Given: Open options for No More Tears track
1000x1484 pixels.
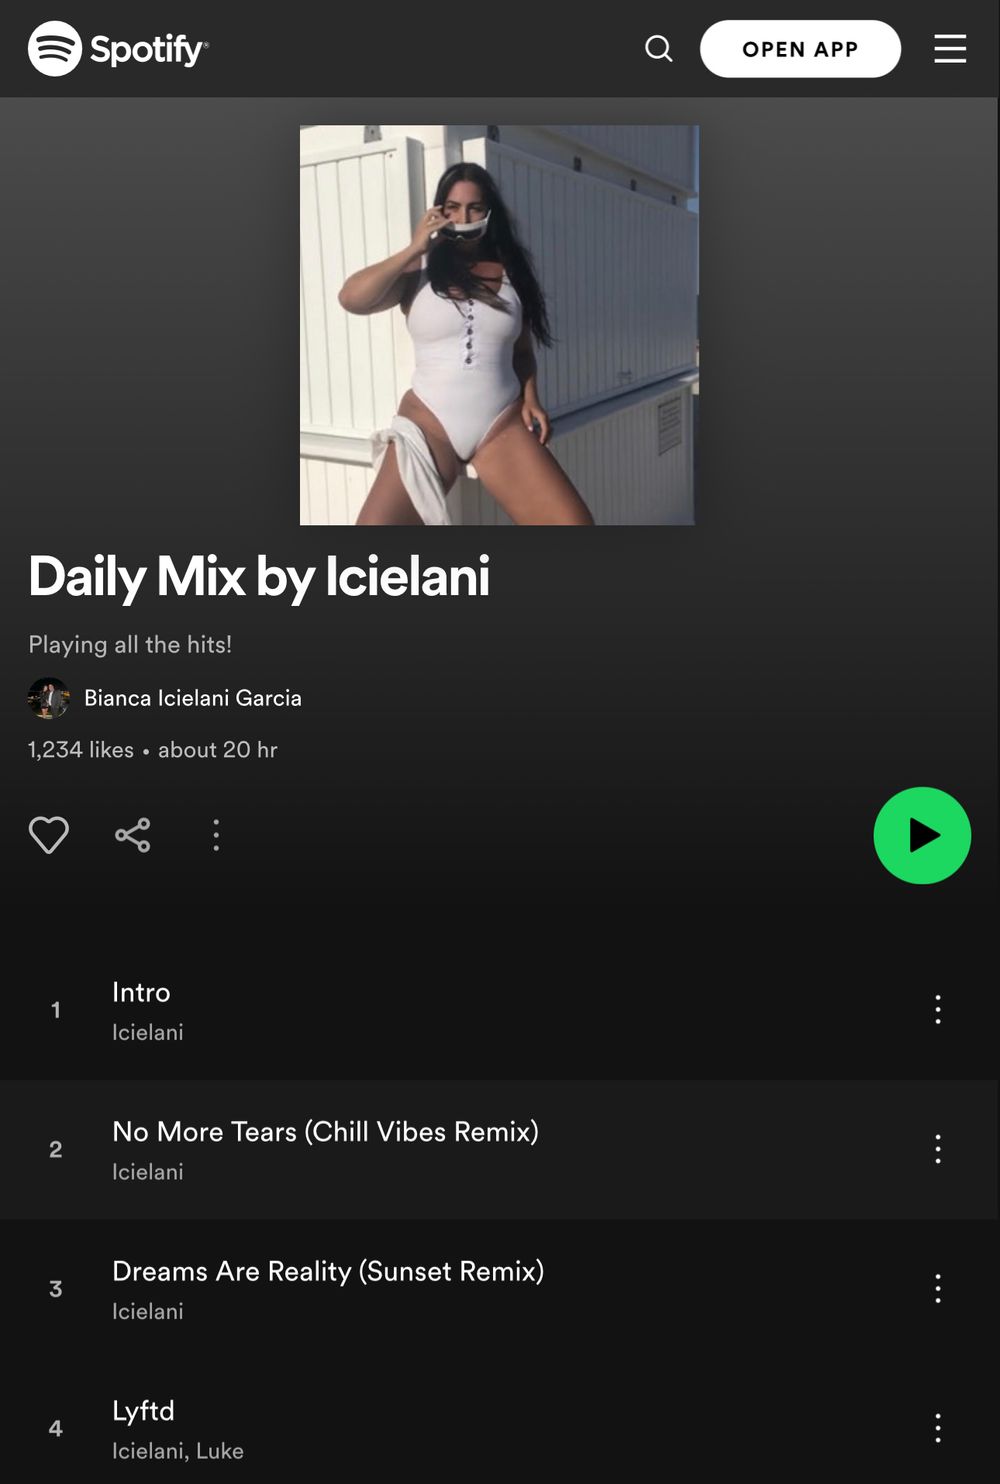Looking at the screenshot, I should [x=938, y=1149].
